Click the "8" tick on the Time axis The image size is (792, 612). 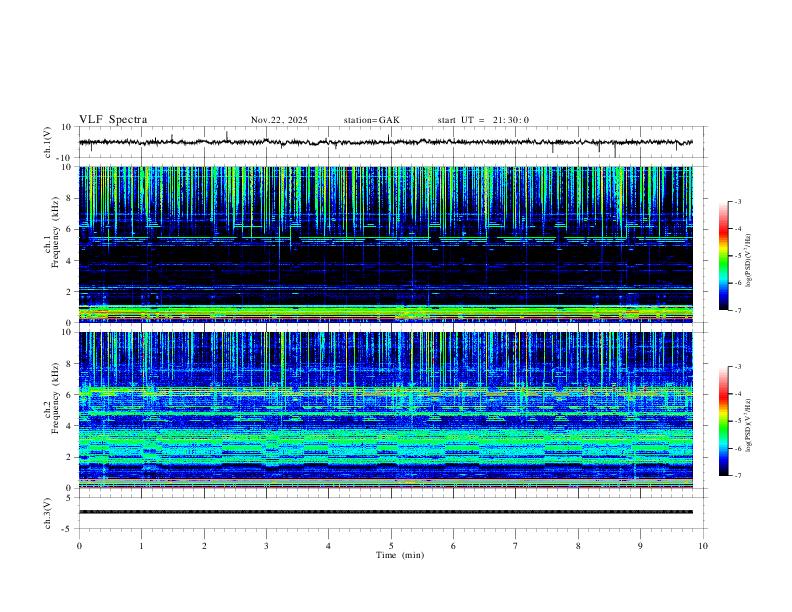tap(578, 546)
